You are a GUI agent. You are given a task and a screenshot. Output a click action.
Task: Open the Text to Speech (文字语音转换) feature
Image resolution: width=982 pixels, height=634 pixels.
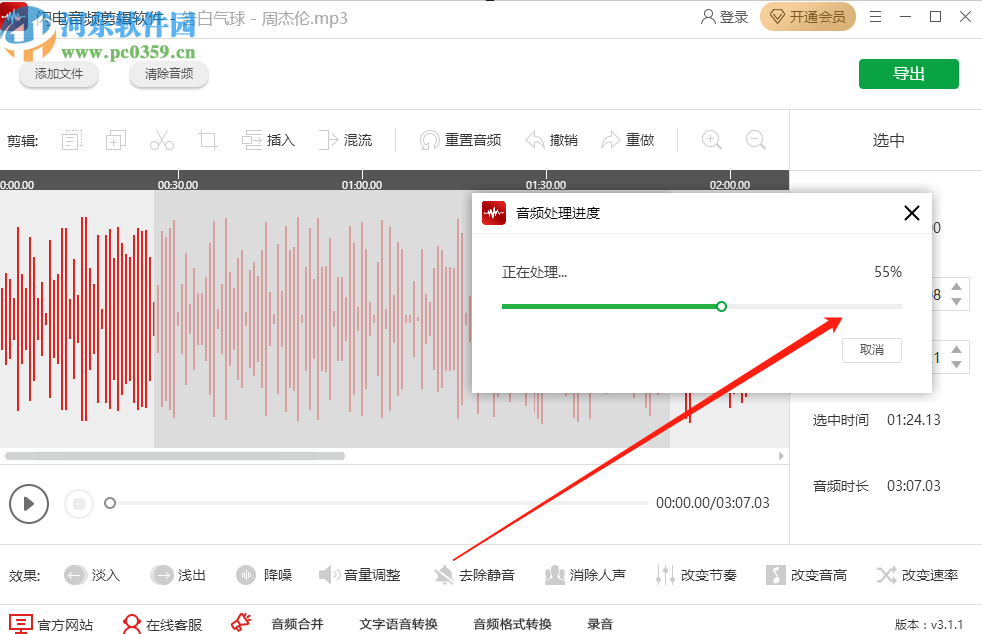(398, 622)
